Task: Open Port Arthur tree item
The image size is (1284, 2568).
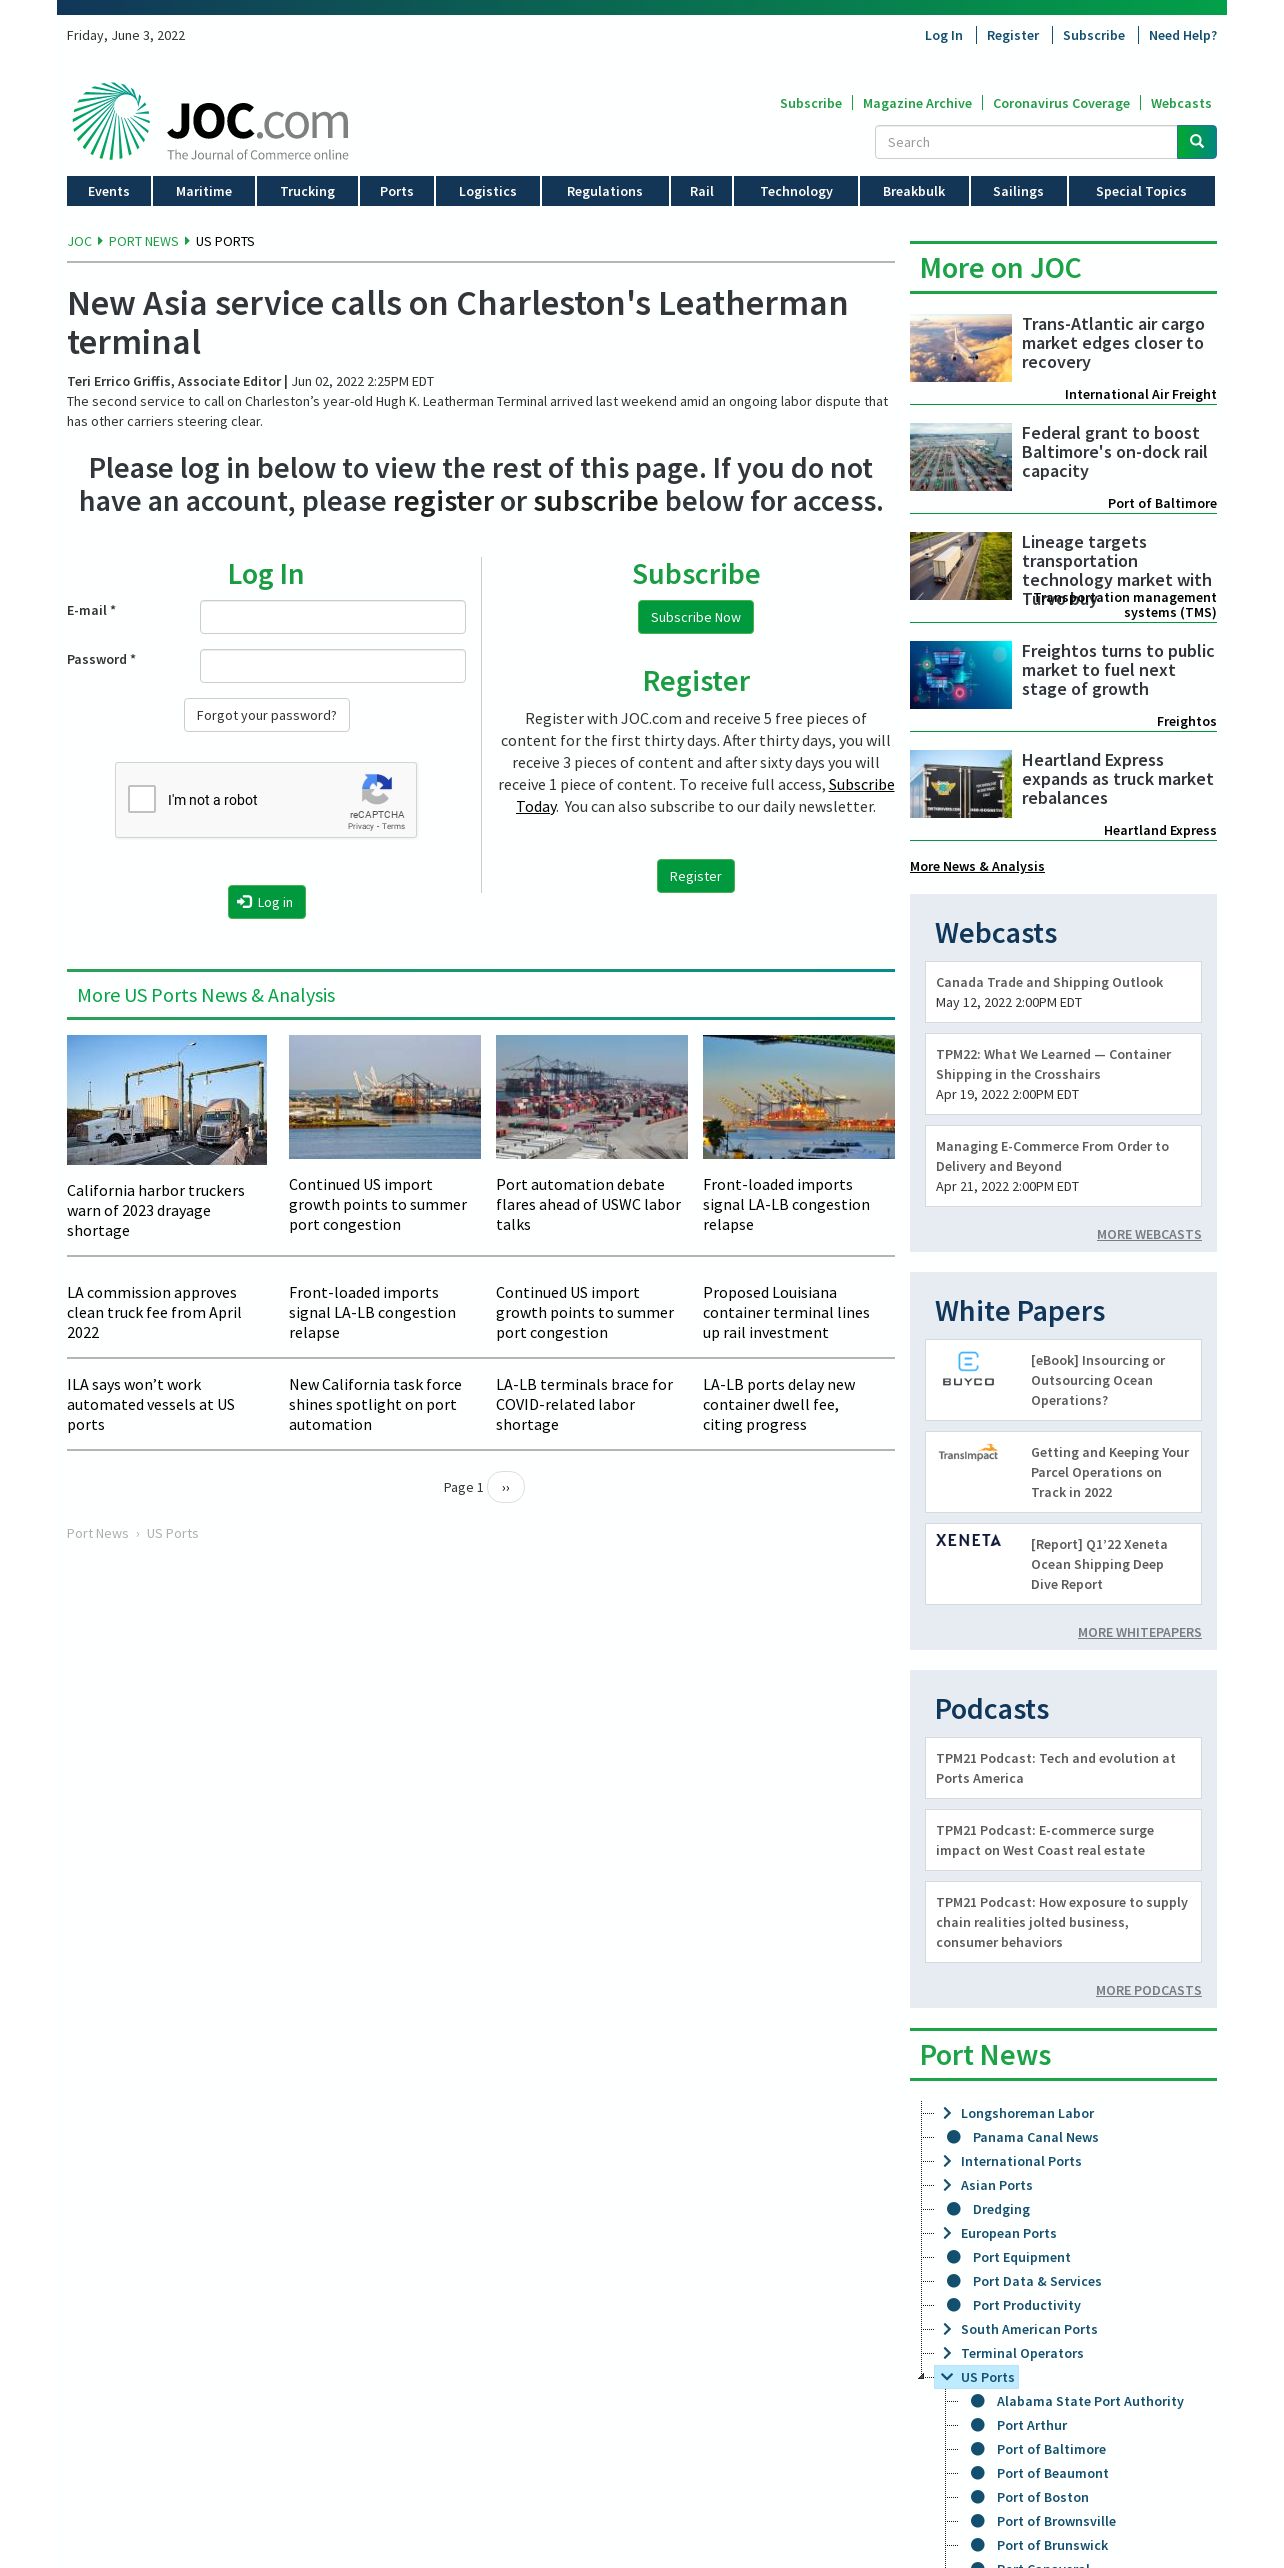Action: [x=1032, y=2425]
